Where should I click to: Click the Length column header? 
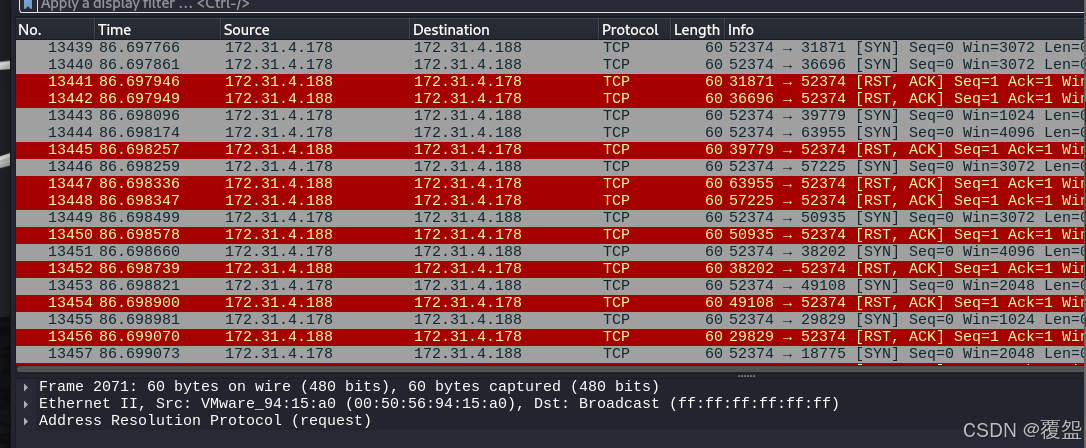click(696, 30)
